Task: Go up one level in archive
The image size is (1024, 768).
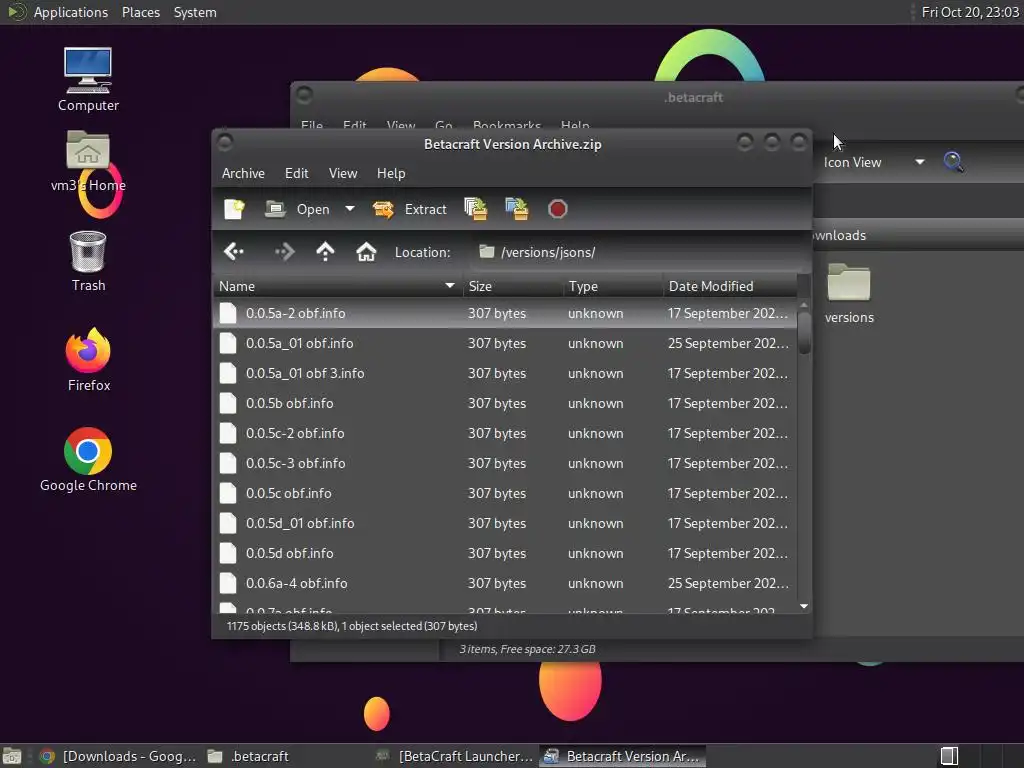Action: click(325, 251)
